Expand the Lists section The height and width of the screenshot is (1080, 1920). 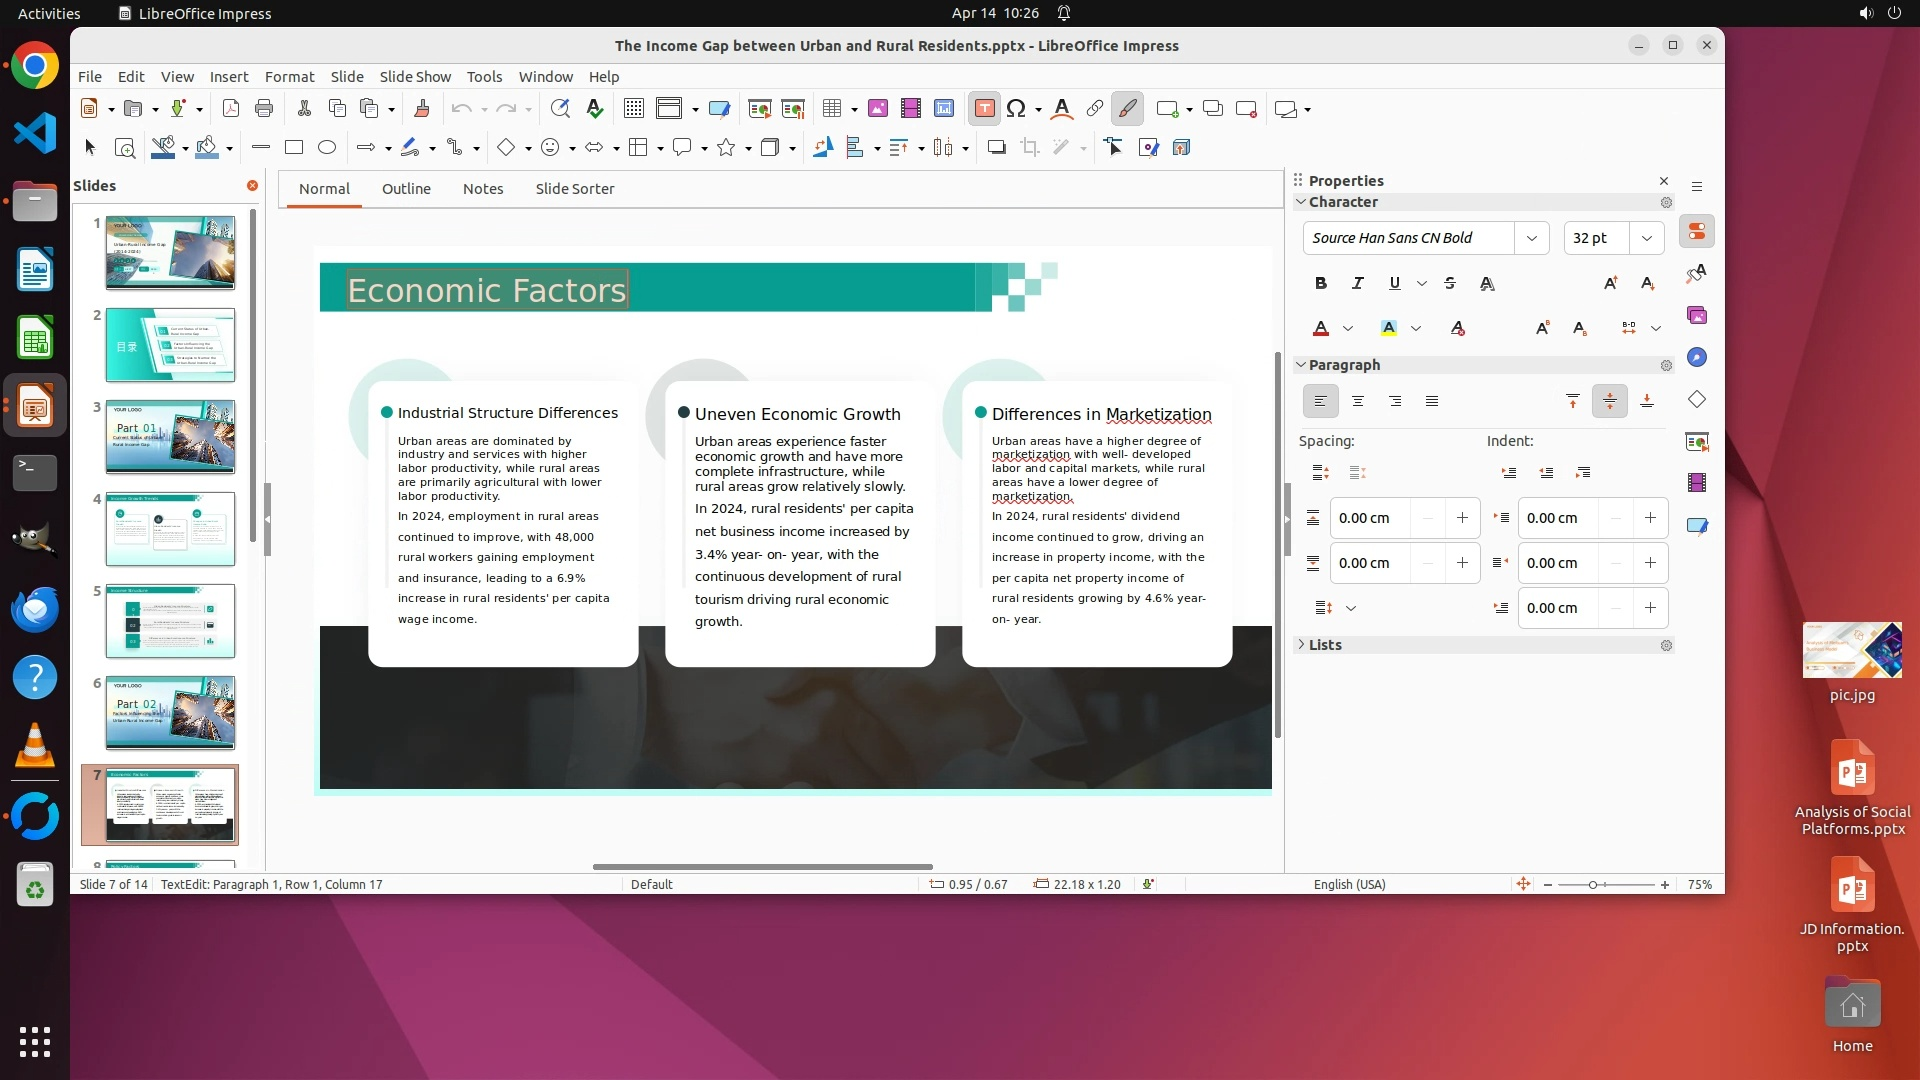pyautogui.click(x=1324, y=645)
